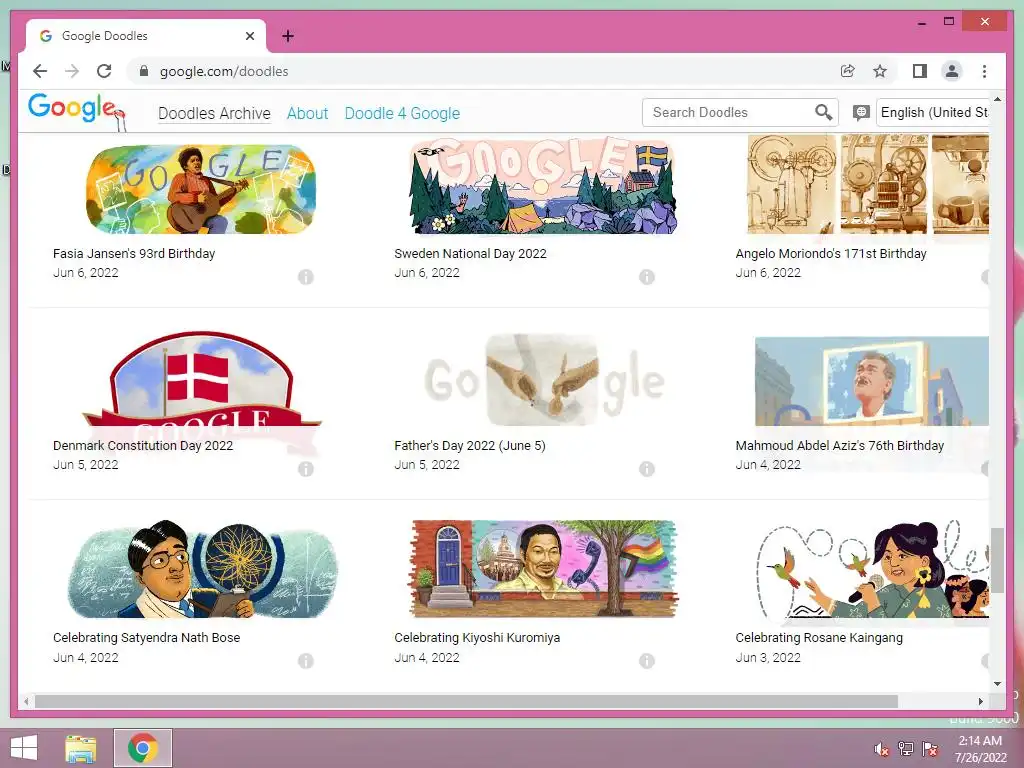Share this page using the share icon

click(x=848, y=71)
